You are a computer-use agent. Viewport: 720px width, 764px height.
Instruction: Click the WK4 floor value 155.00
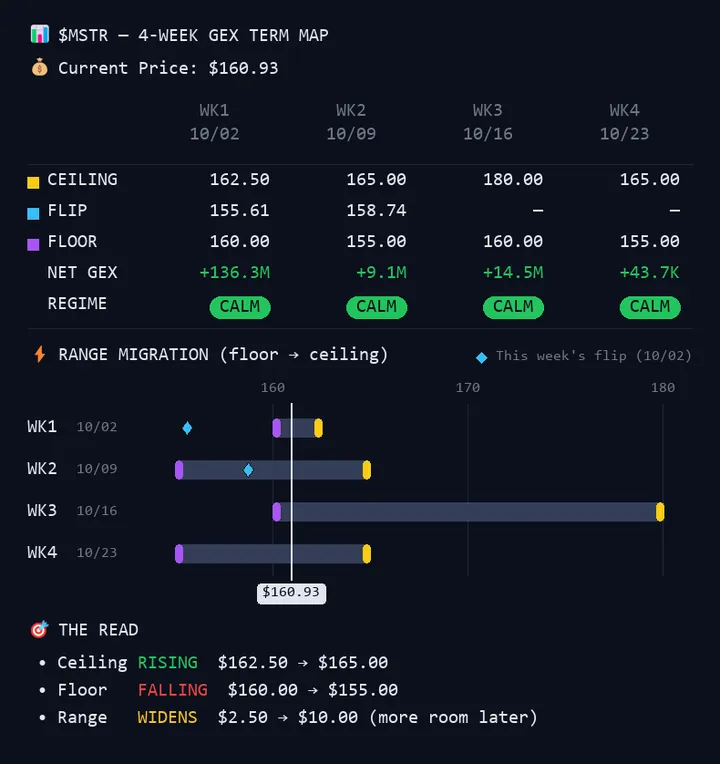pos(650,241)
